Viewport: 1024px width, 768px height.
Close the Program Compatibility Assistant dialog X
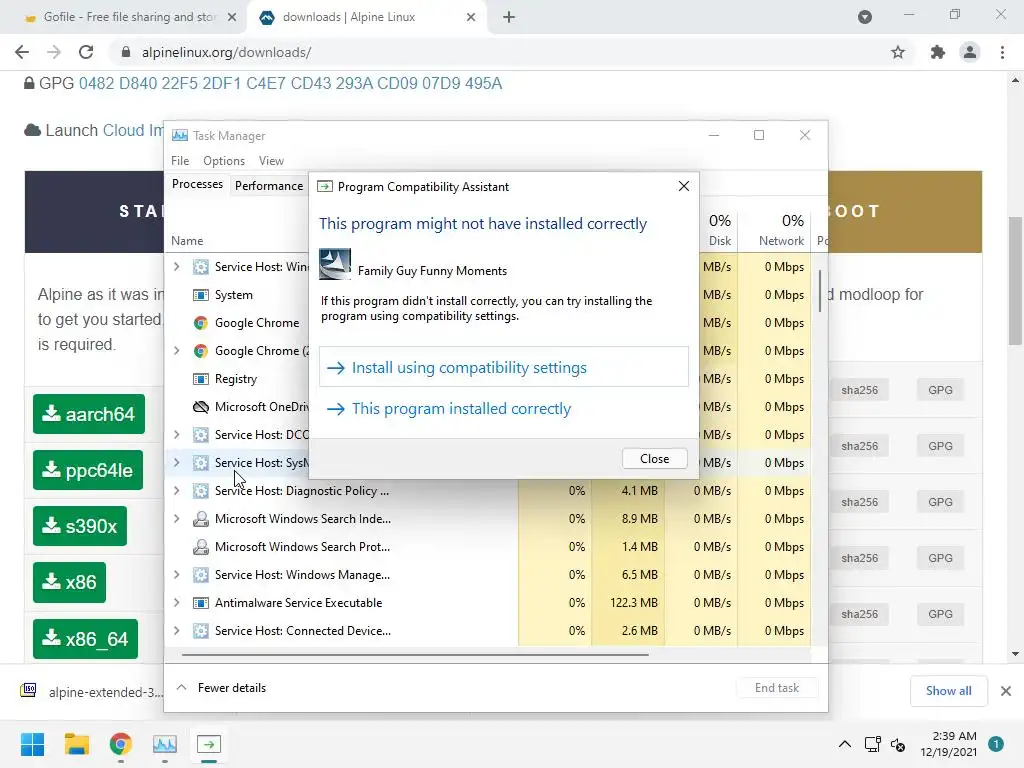tap(683, 186)
